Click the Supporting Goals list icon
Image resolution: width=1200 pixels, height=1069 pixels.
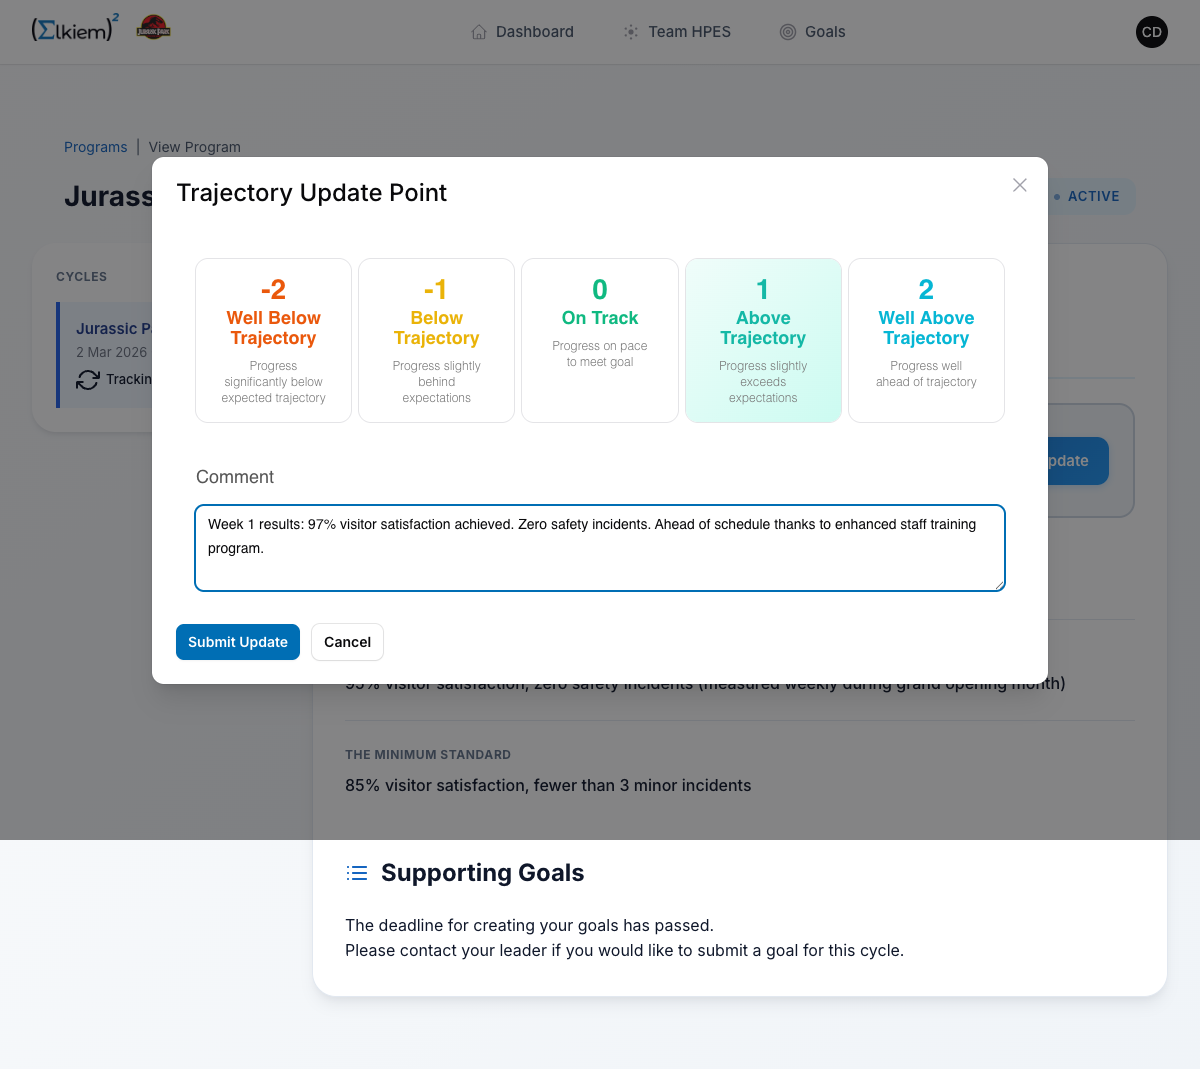click(x=357, y=873)
